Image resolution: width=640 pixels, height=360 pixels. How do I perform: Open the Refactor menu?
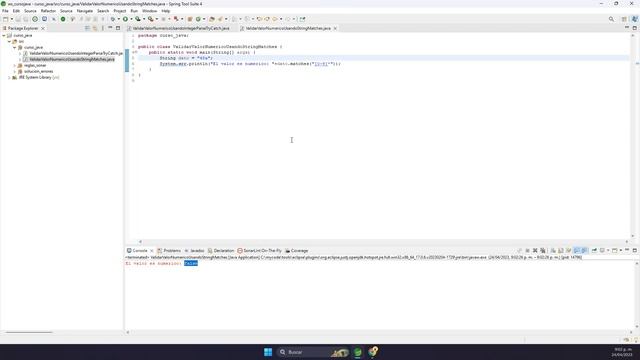coord(48,11)
